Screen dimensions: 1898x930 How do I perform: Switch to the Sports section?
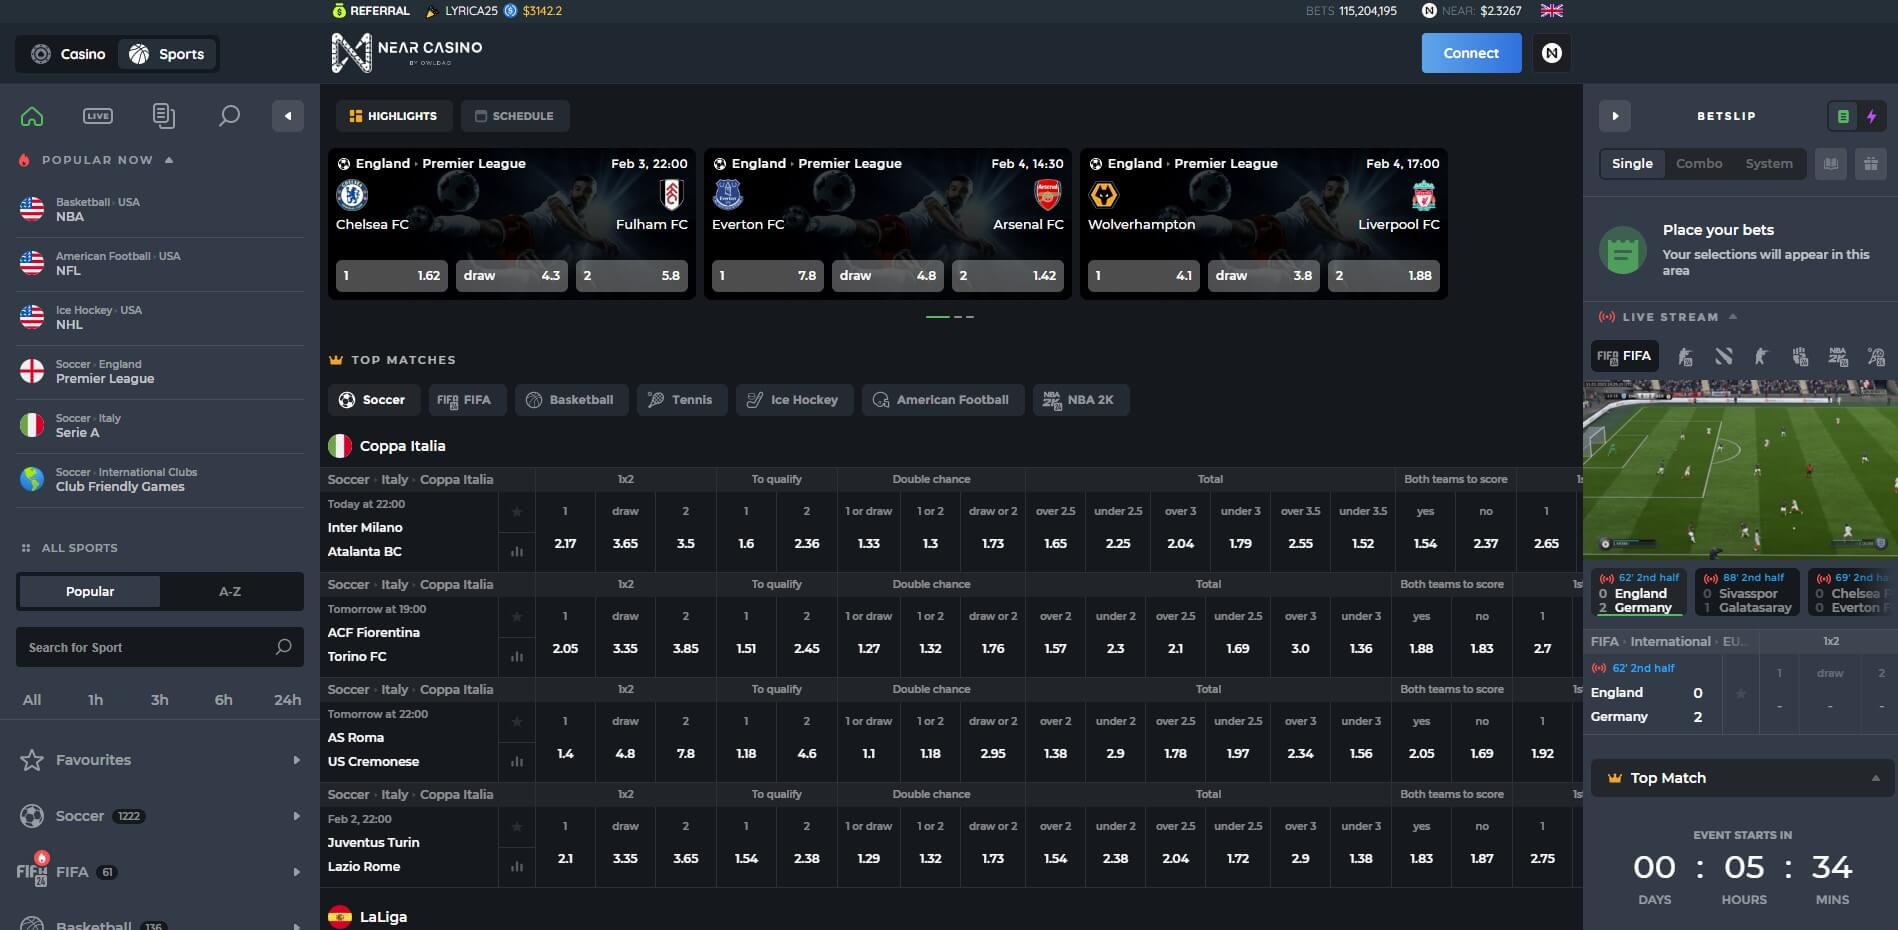pos(167,54)
